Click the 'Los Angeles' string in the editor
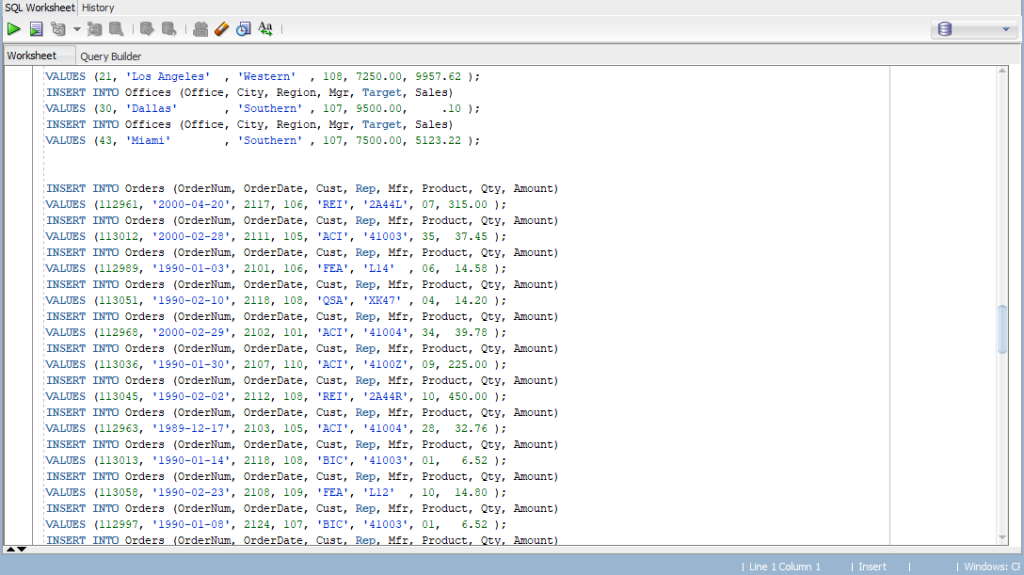Screen dimensions: 1024x575 click(x=168, y=76)
